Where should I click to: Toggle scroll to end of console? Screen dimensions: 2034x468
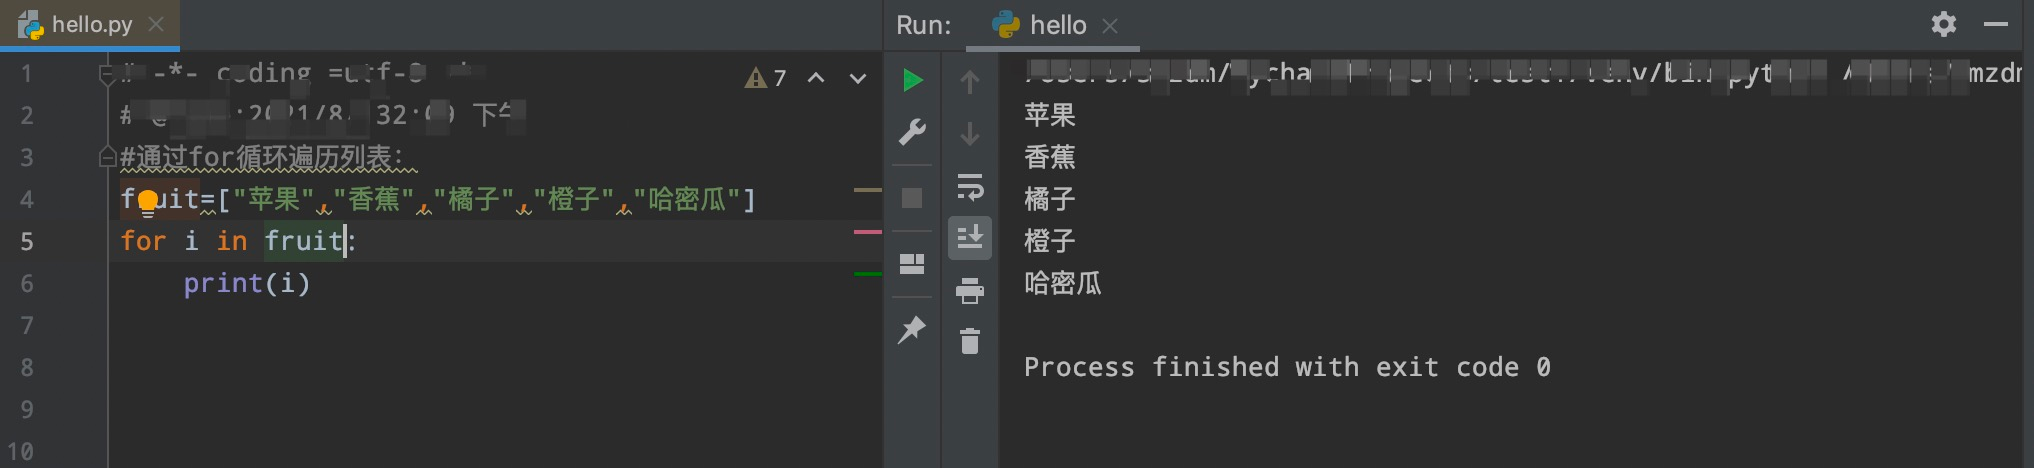(x=969, y=238)
